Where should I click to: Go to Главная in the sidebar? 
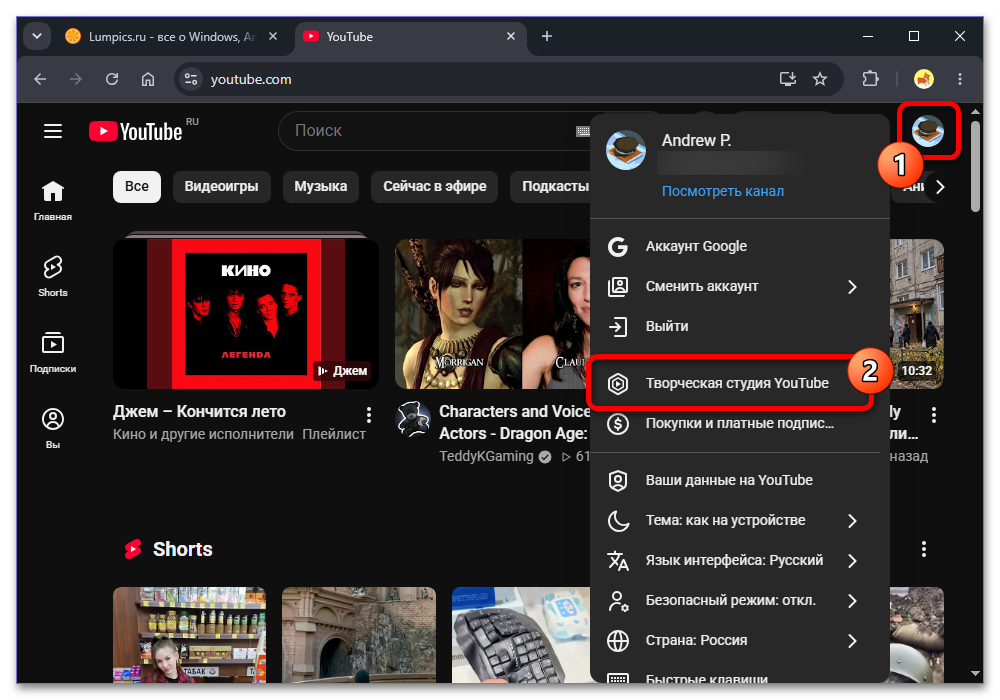click(x=53, y=201)
